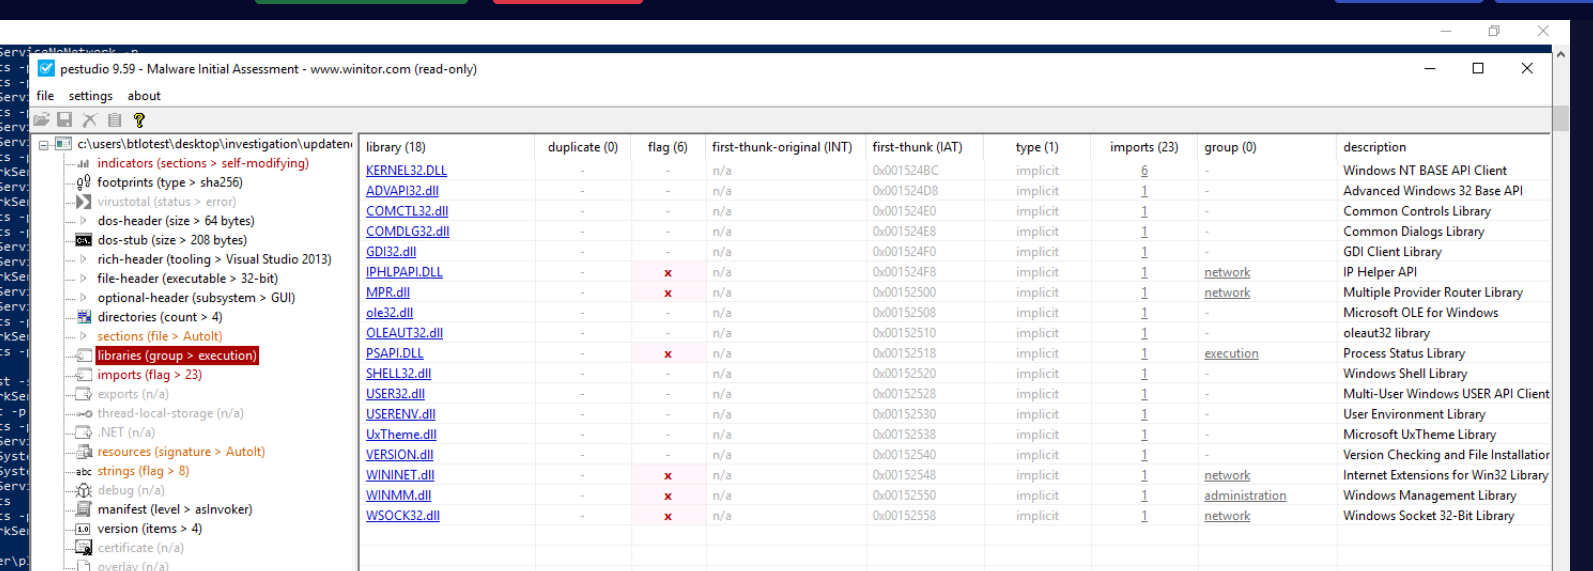Collapse the root file path tree node
Screen dimensions: 1593x571
[44, 145]
